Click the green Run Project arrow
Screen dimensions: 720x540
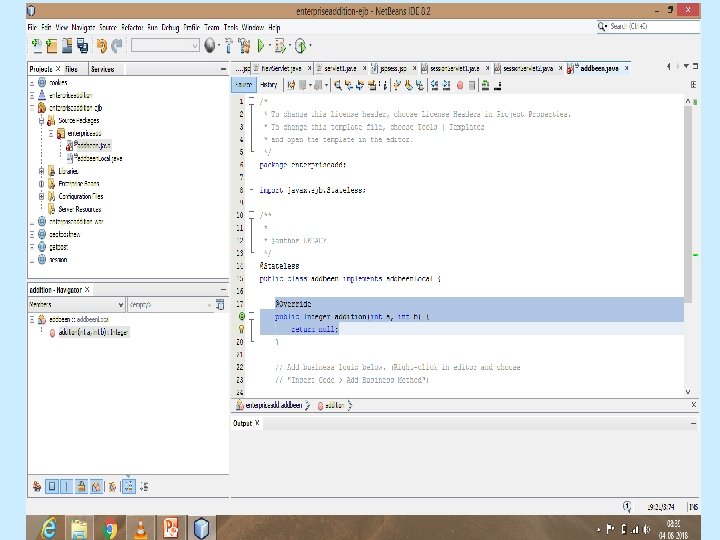pos(261,45)
